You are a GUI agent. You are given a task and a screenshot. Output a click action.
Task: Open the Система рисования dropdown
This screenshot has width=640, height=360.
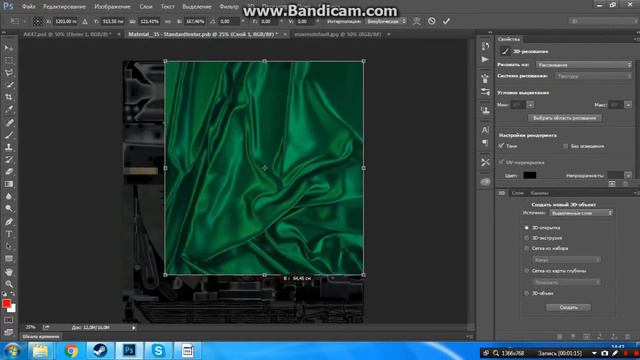(593, 76)
